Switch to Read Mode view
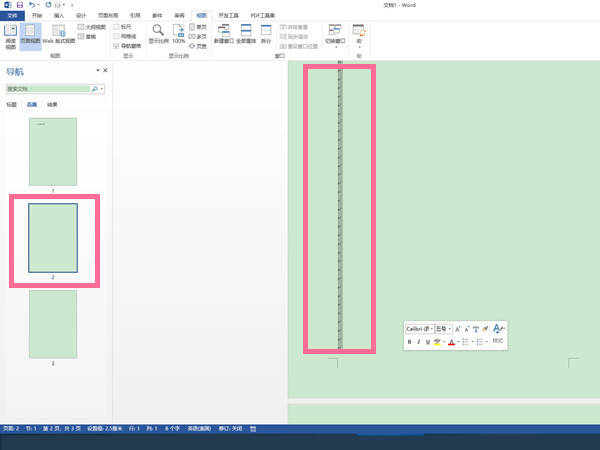The image size is (600, 450). coord(10,36)
